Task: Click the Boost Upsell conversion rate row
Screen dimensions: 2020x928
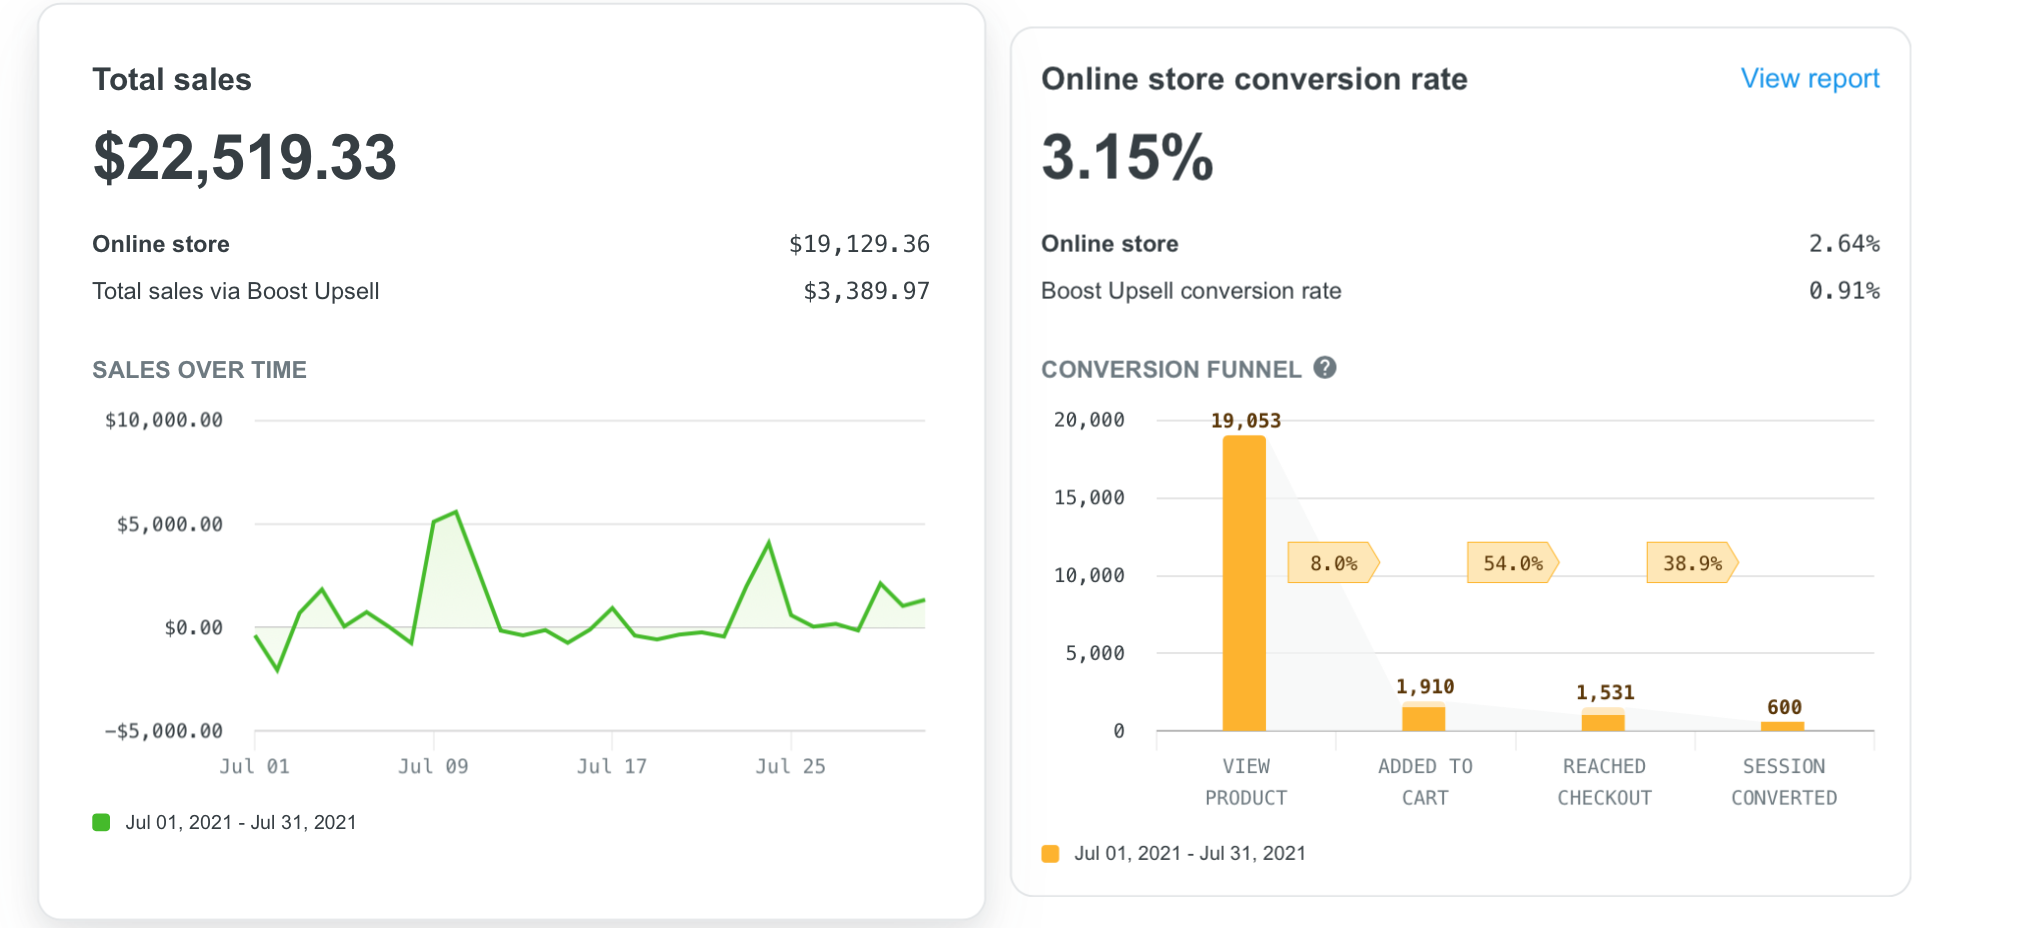Action: tap(1460, 291)
